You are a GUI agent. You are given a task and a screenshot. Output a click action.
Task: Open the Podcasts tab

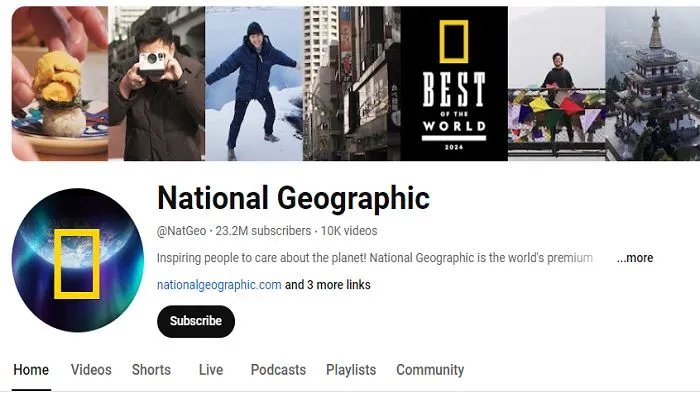tap(278, 370)
